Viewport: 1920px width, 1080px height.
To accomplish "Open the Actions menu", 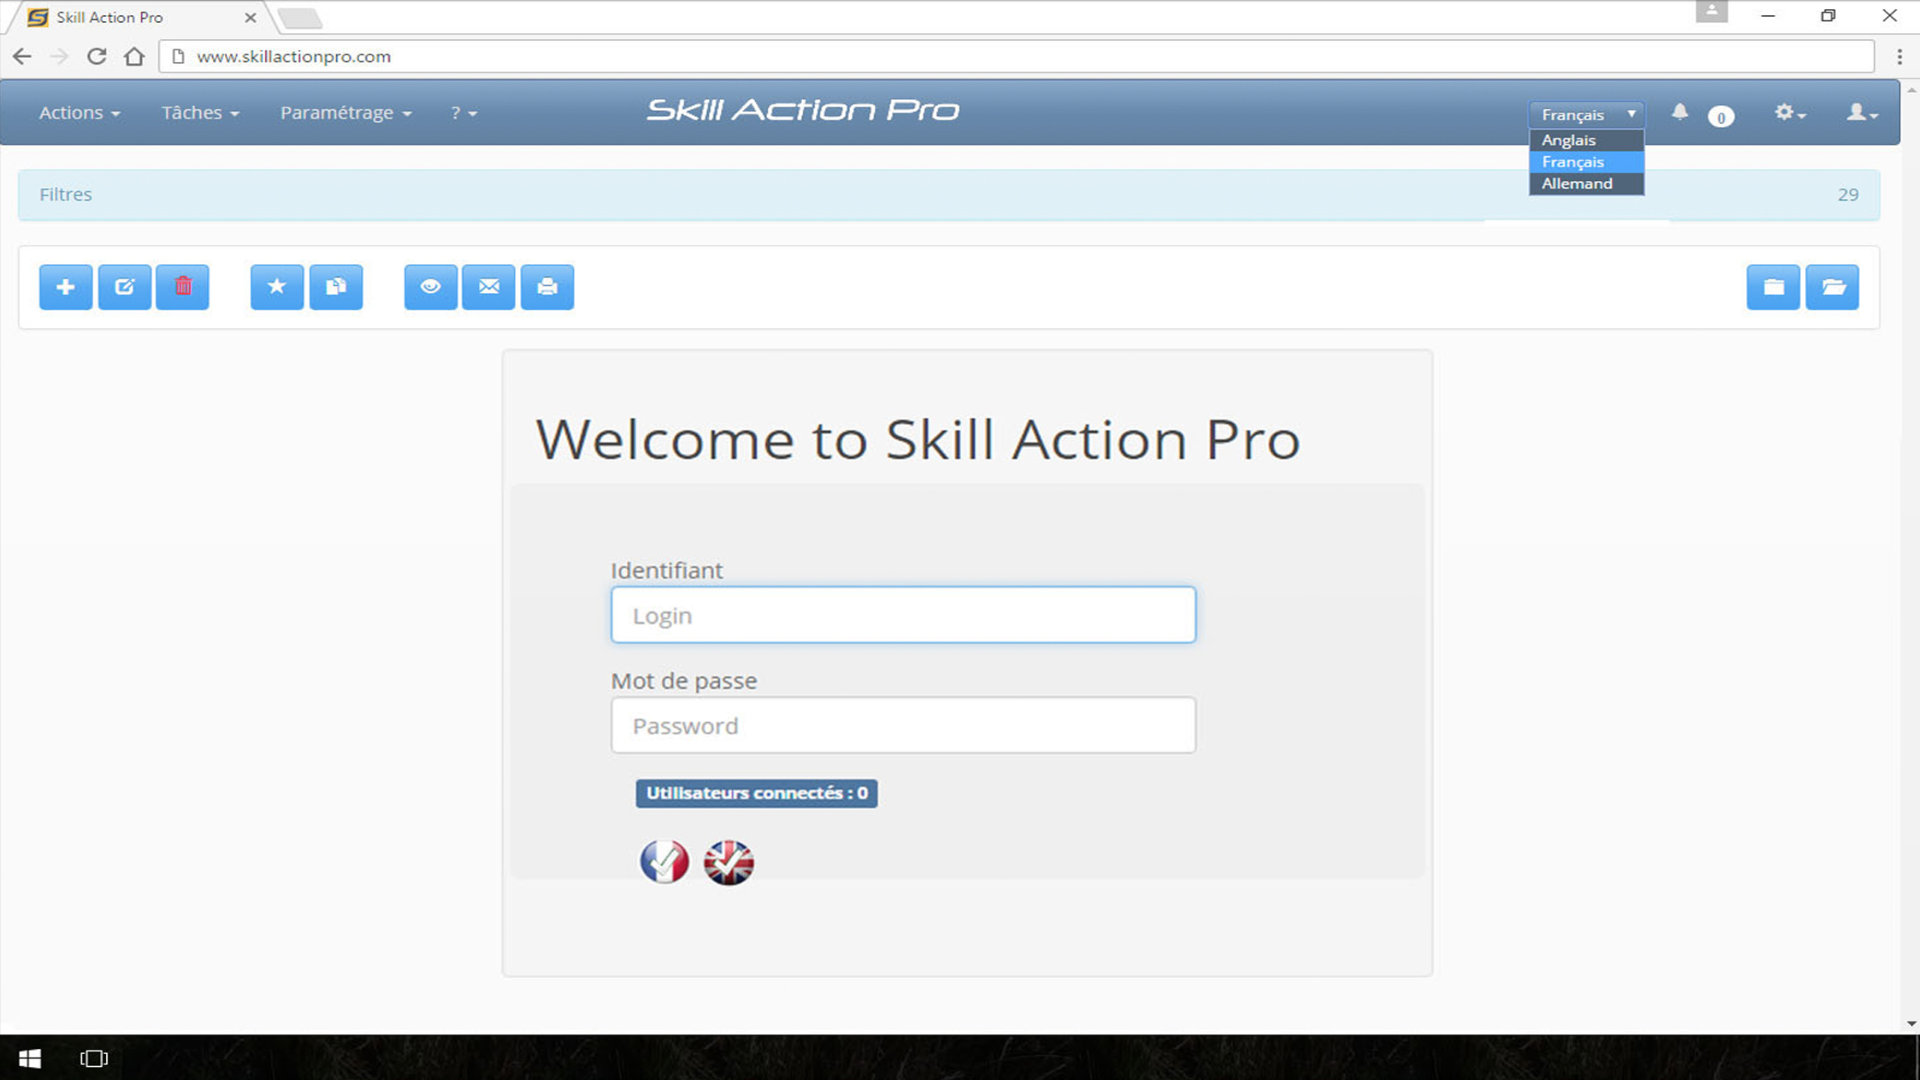I will click(x=79, y=113).
